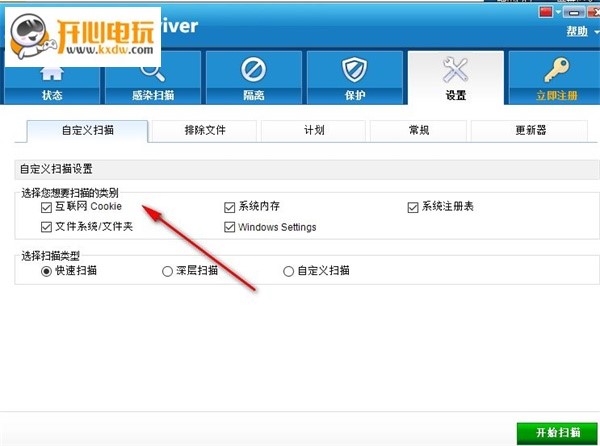The image size is (600, 446).
Task: Open the 帮助 help menu
Action: tap(577, 31)
